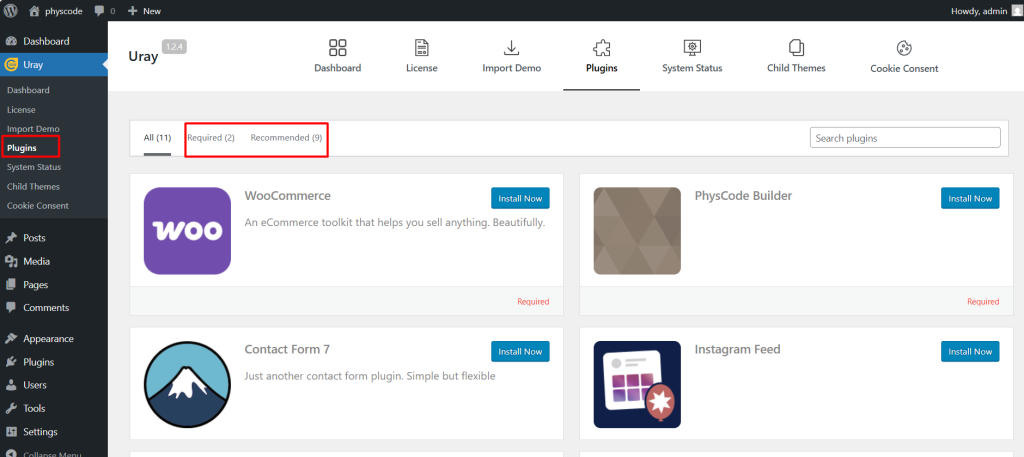Install the PhysCode Builder plugin now

click(970, 198)
